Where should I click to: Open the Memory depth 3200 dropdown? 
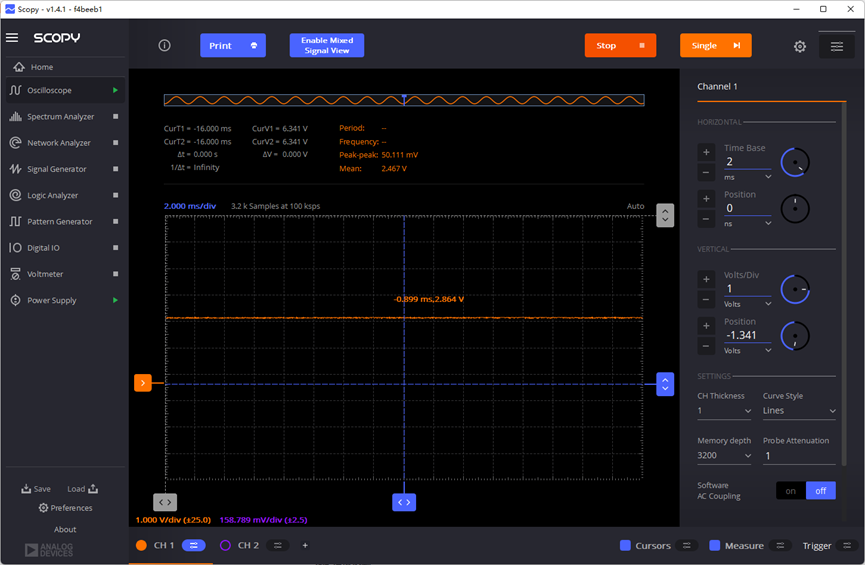coord(724,455)
